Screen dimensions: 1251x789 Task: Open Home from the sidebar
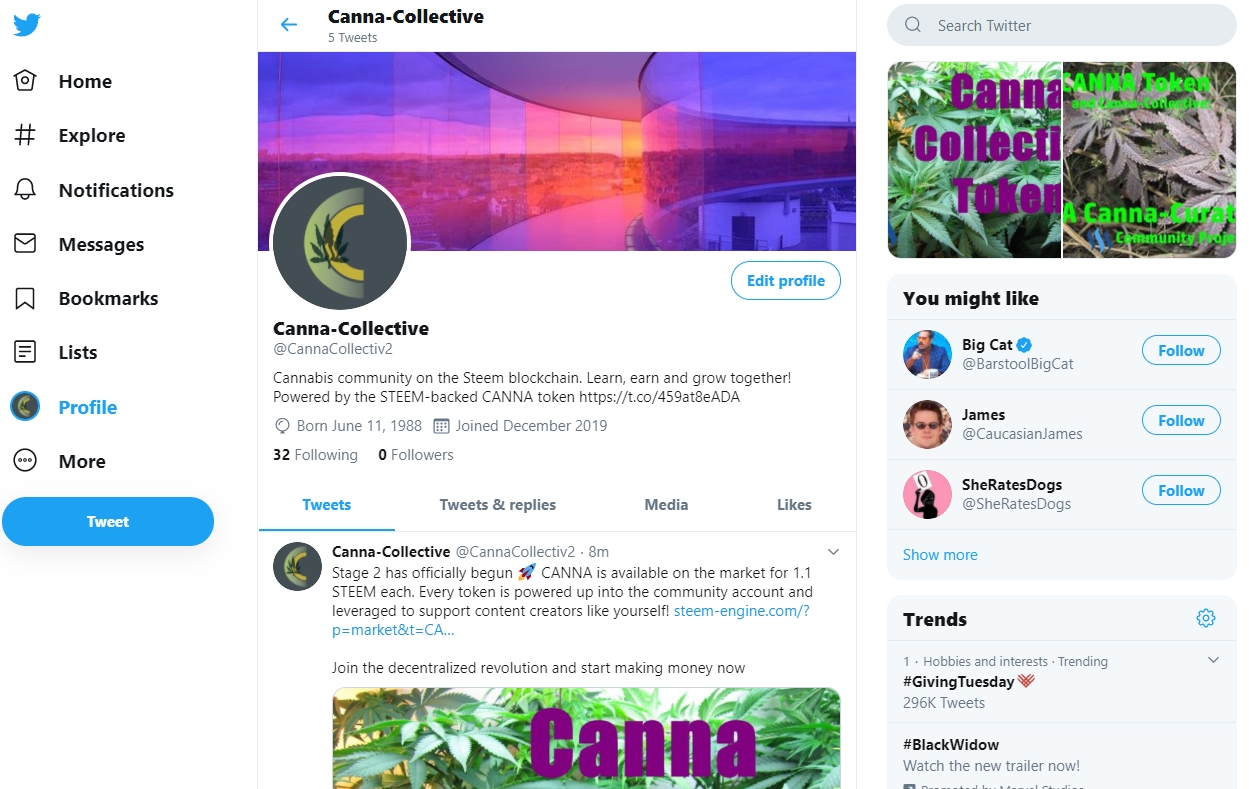click(63, 81)
